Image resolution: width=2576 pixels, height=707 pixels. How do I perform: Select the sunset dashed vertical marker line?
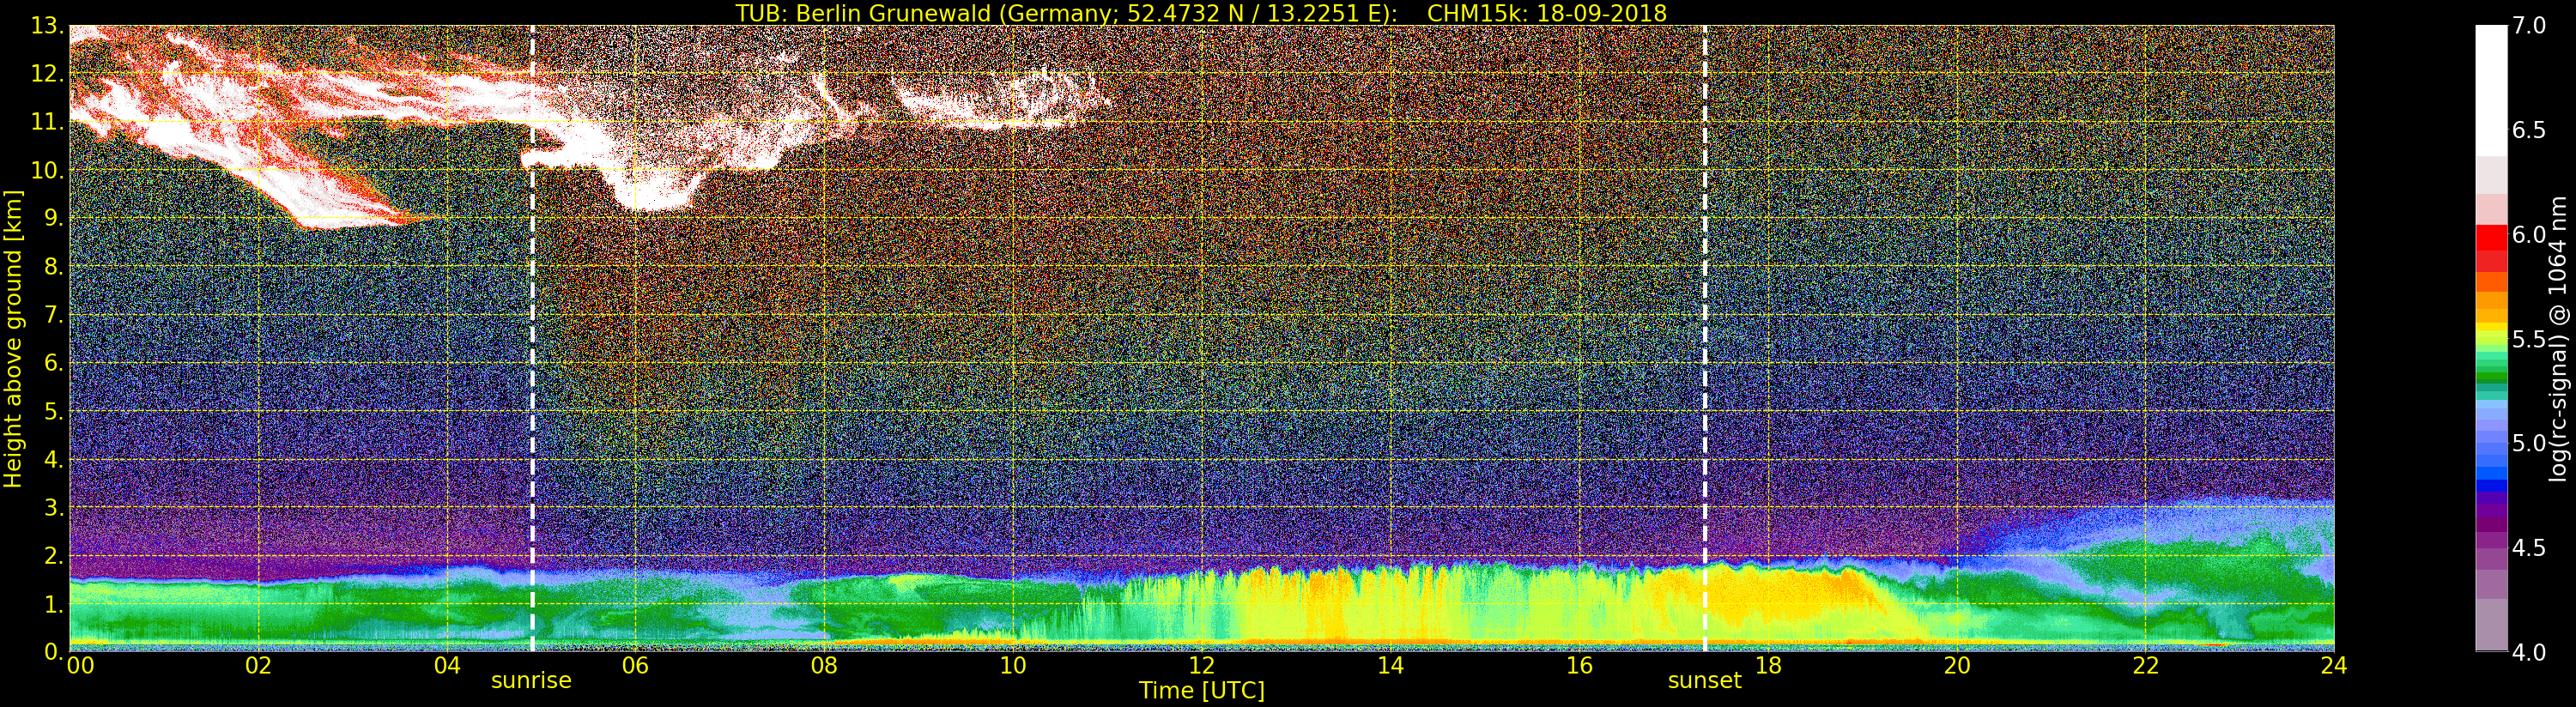[x=1705, y=339]
